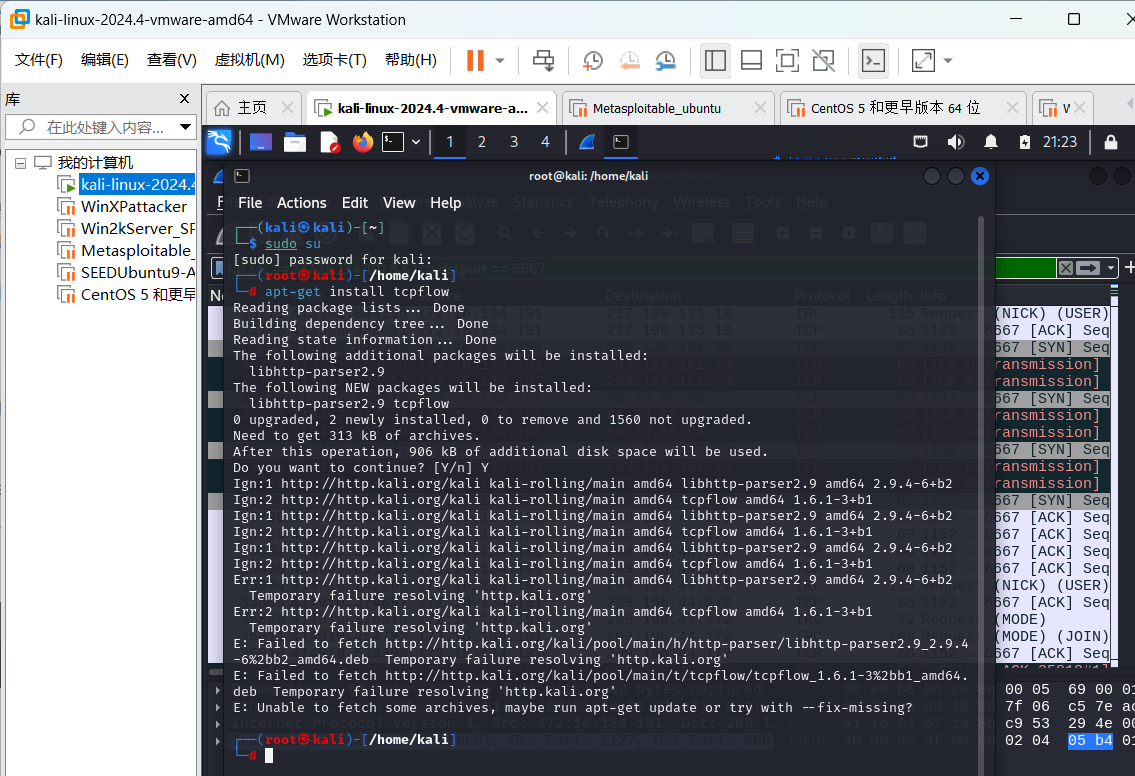The height and width of the screenshot is (776, 1135).
Task: Select Win2kServer_SP in the library tree
Action: (x=138, y=229)
